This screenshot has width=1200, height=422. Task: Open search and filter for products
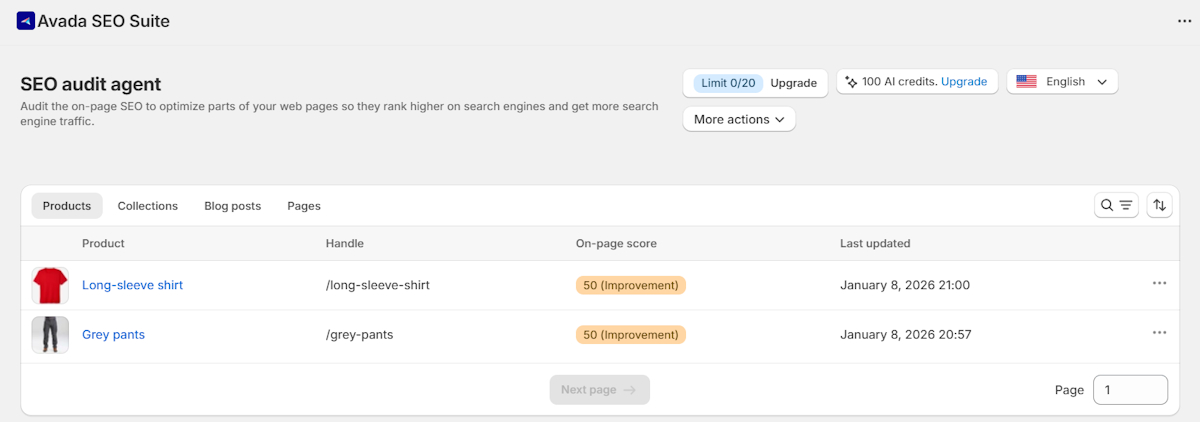pos(1116,205)
